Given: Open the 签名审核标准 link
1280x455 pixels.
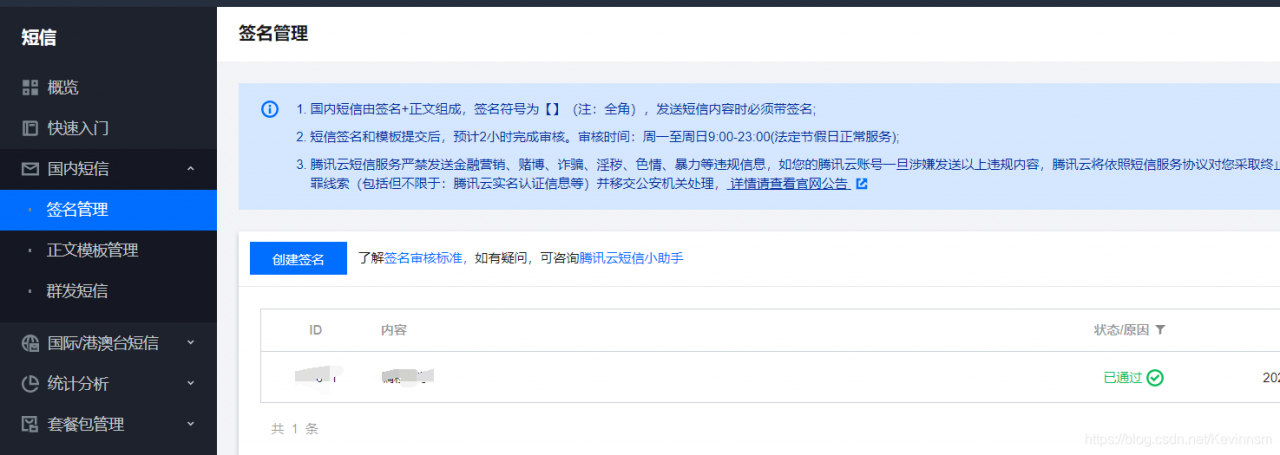Looking at the screenshot, I should click(x=423, y=258).
